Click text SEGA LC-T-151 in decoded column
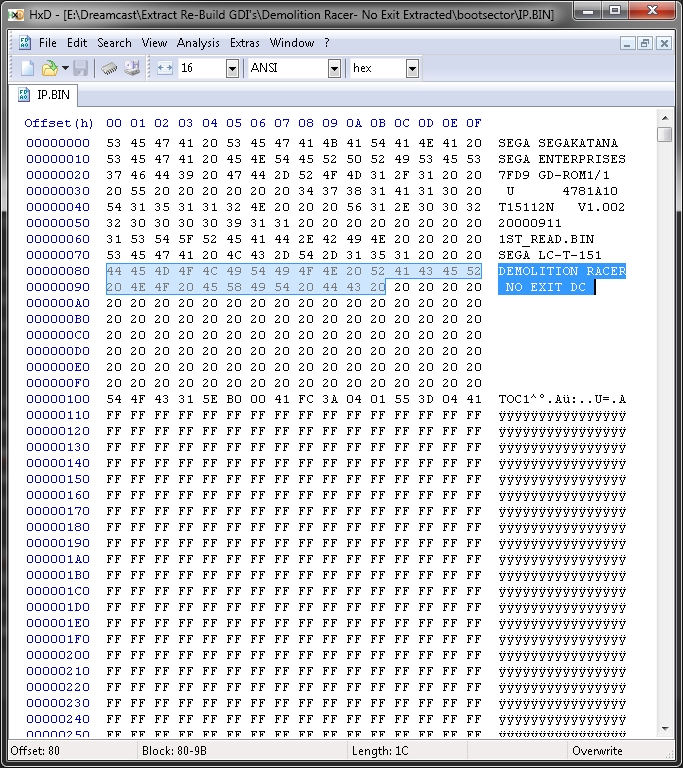Viewport: 683px width, 768px height. [550, 255]
